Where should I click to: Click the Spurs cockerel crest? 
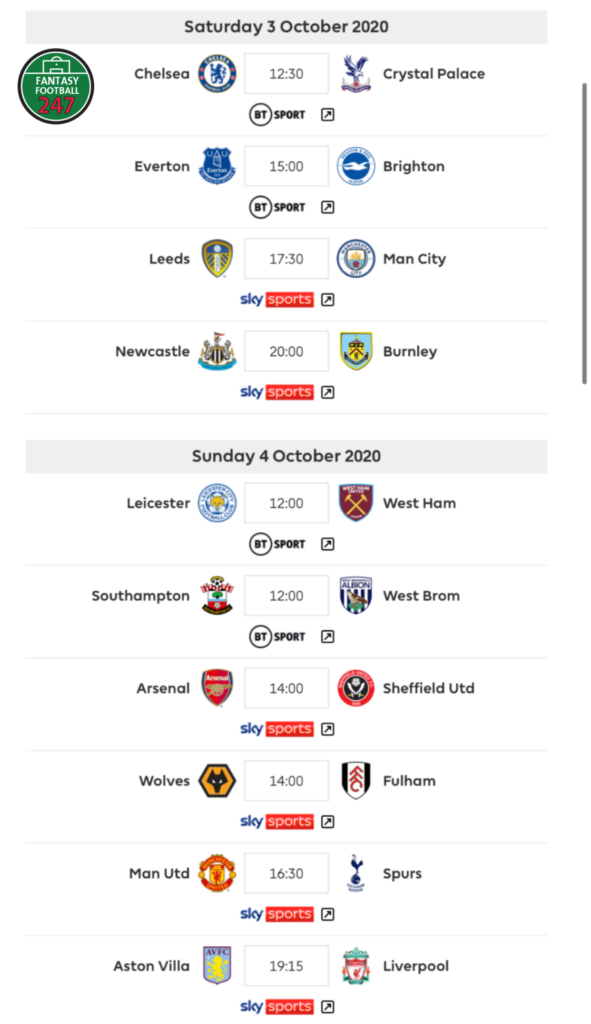click(x=355, y=873)
